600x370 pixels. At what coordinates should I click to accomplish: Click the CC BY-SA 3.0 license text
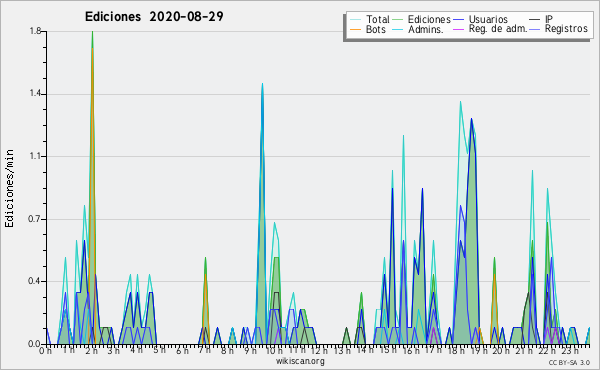click(569, 362)
